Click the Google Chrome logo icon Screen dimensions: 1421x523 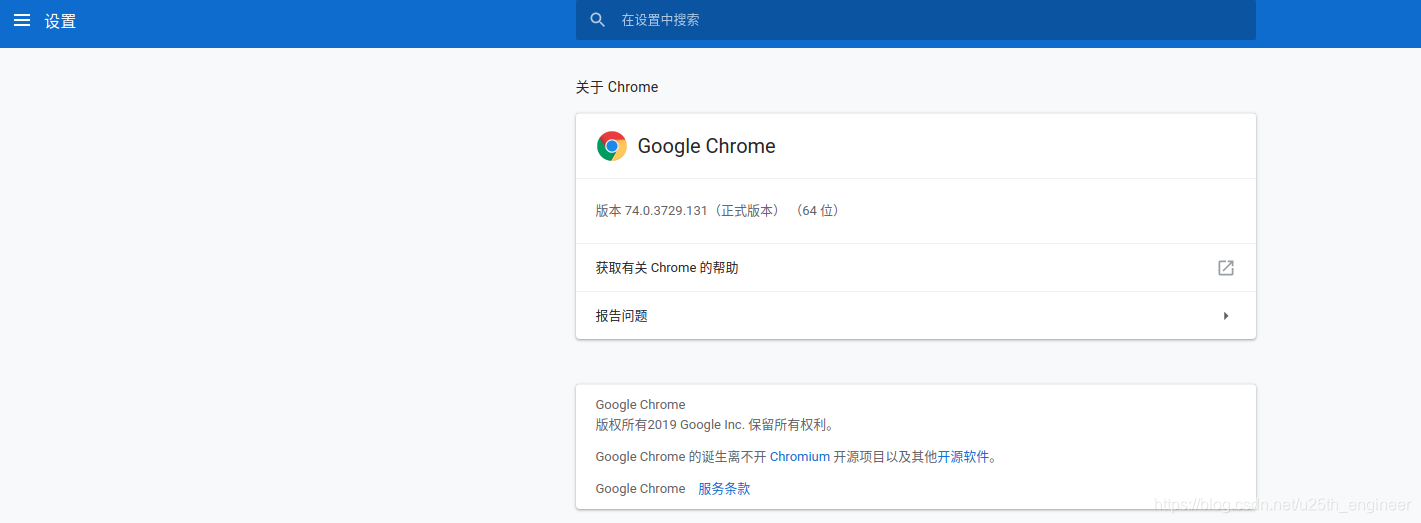pyautogui.click(x=612, y=146)
